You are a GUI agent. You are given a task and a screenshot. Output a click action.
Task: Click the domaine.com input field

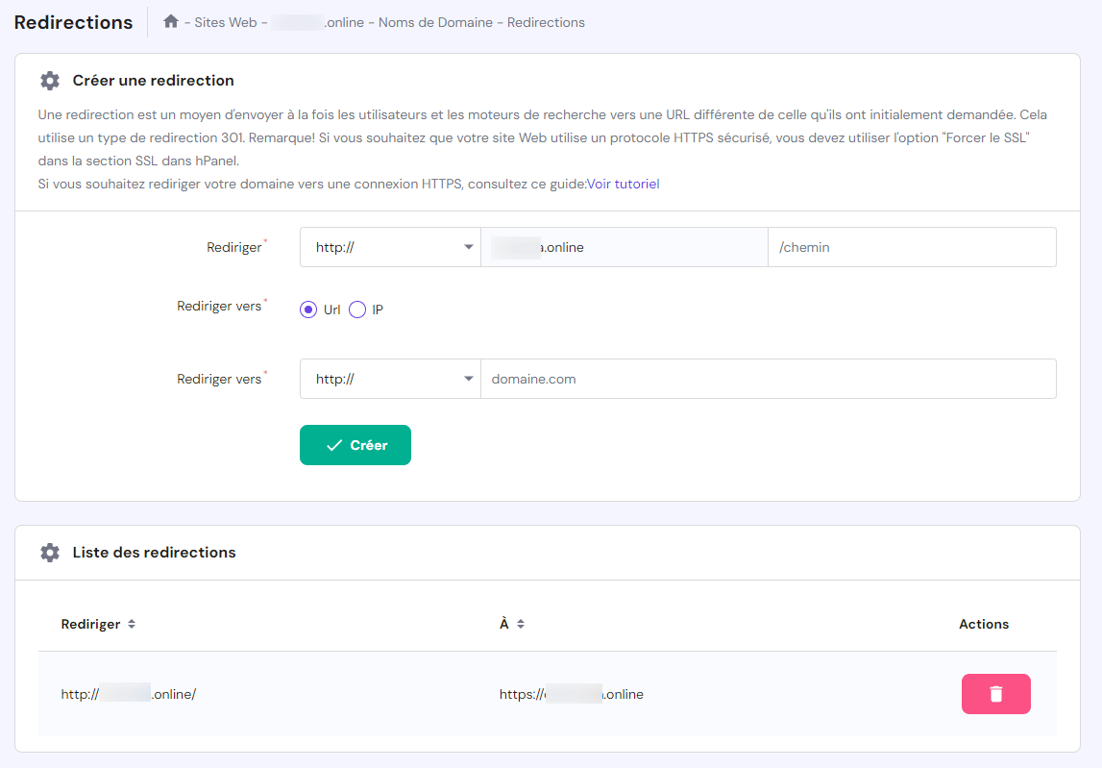pyautogui.click(x=770, y=378)
